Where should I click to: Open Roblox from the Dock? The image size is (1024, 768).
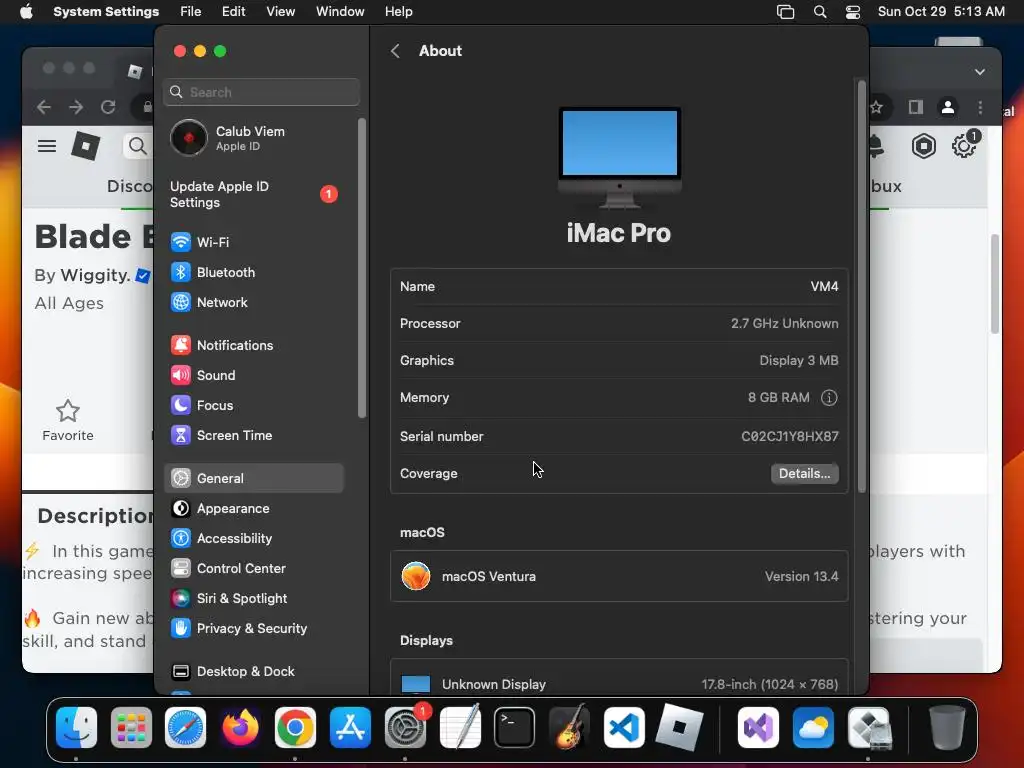pyautogui.click(x=679, y=727)
